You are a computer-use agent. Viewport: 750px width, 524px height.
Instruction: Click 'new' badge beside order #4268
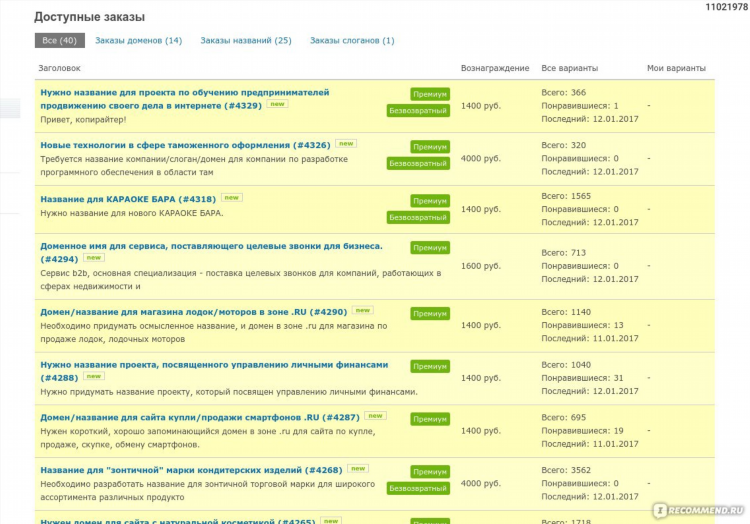[x=358, y=469]
